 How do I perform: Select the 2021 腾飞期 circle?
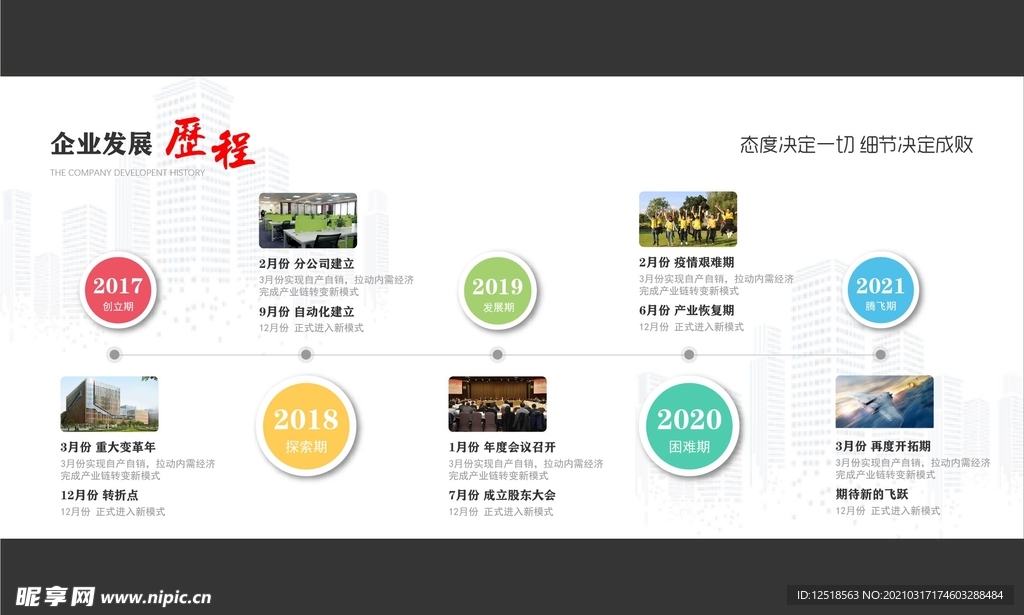point(884,291)
